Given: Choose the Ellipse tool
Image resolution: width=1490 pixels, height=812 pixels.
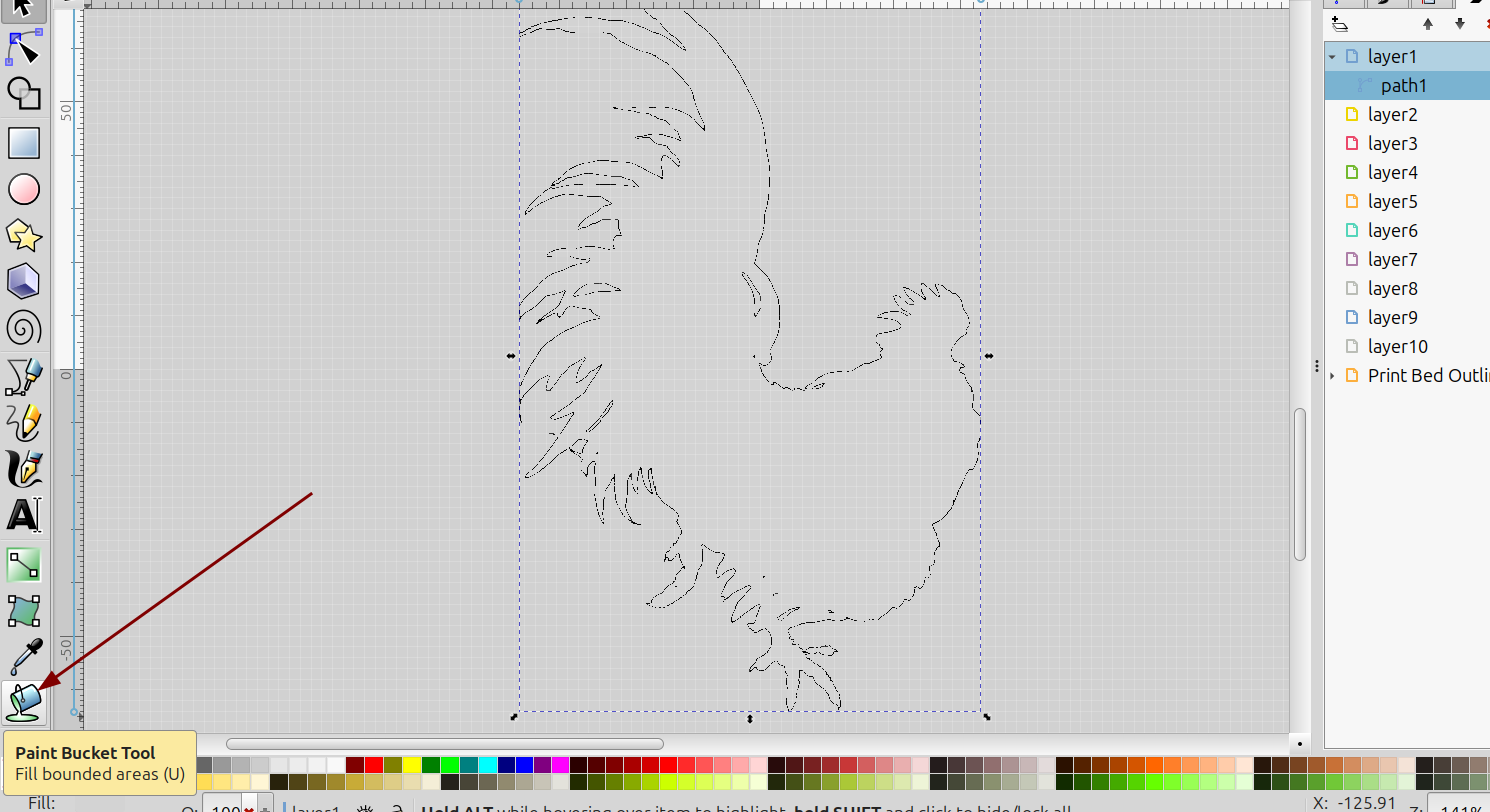Looking at the screenshot, I should 23,189.
